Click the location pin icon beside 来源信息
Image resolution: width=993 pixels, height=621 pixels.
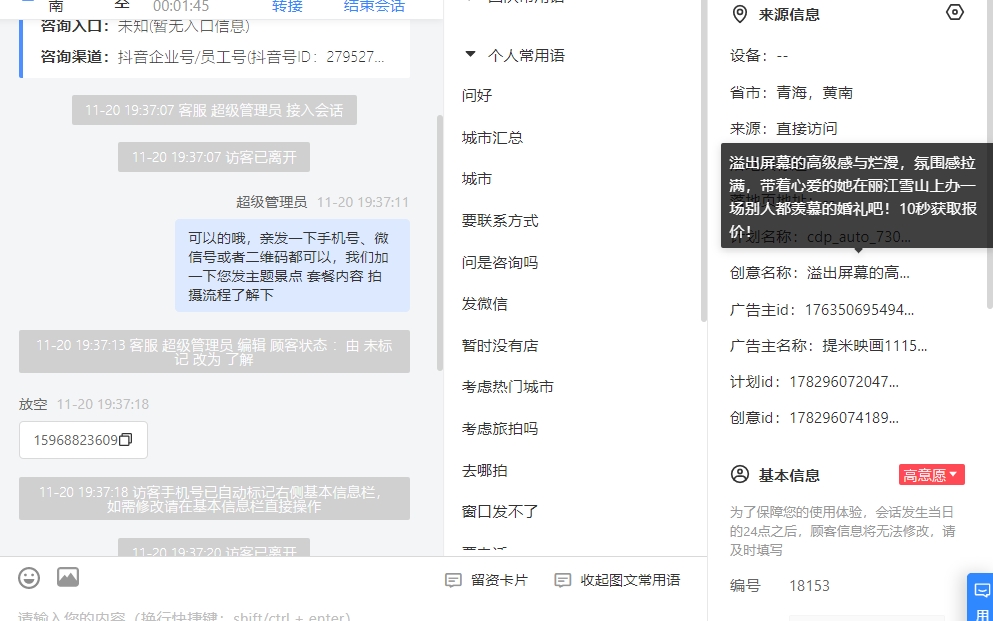739,14
